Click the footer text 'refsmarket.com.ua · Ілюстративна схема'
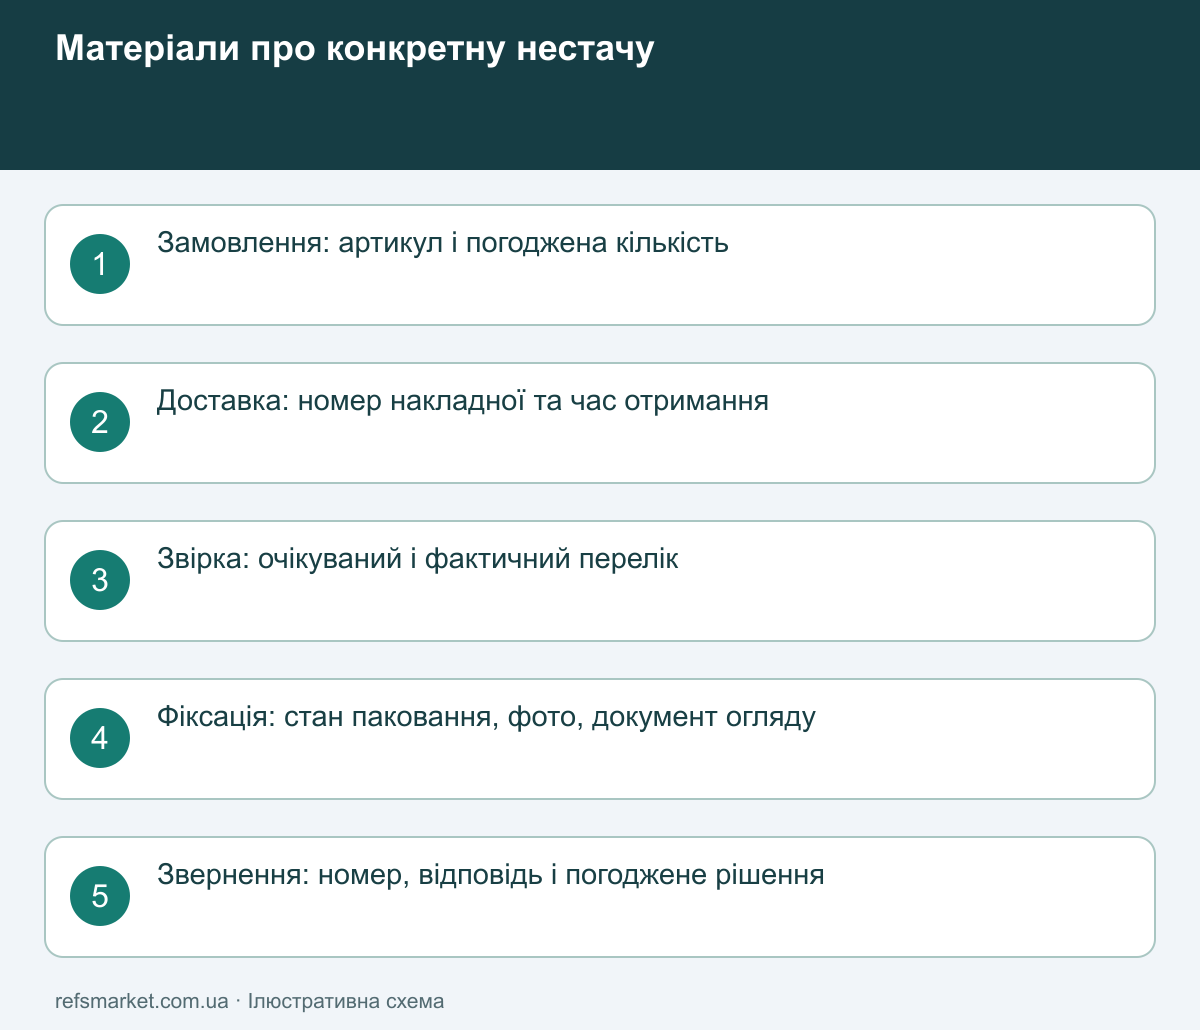1200x1030 pixels. point(250,1001)
